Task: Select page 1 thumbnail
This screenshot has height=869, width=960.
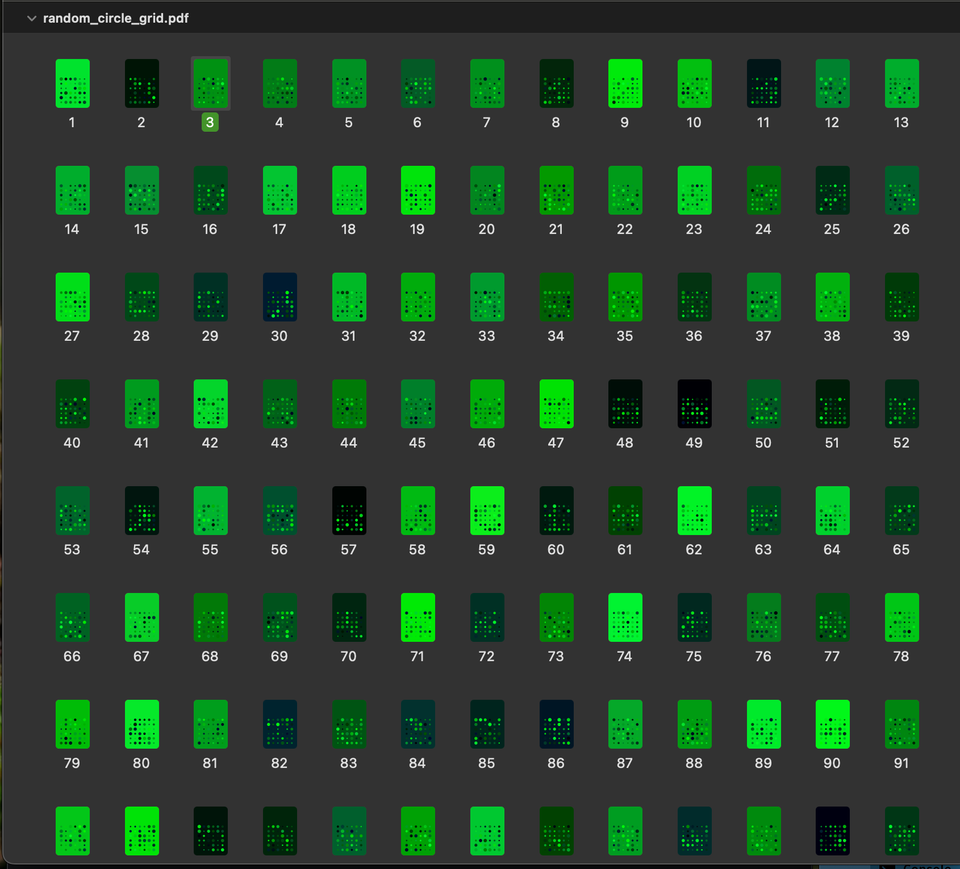Action: (x=72, y=83)
